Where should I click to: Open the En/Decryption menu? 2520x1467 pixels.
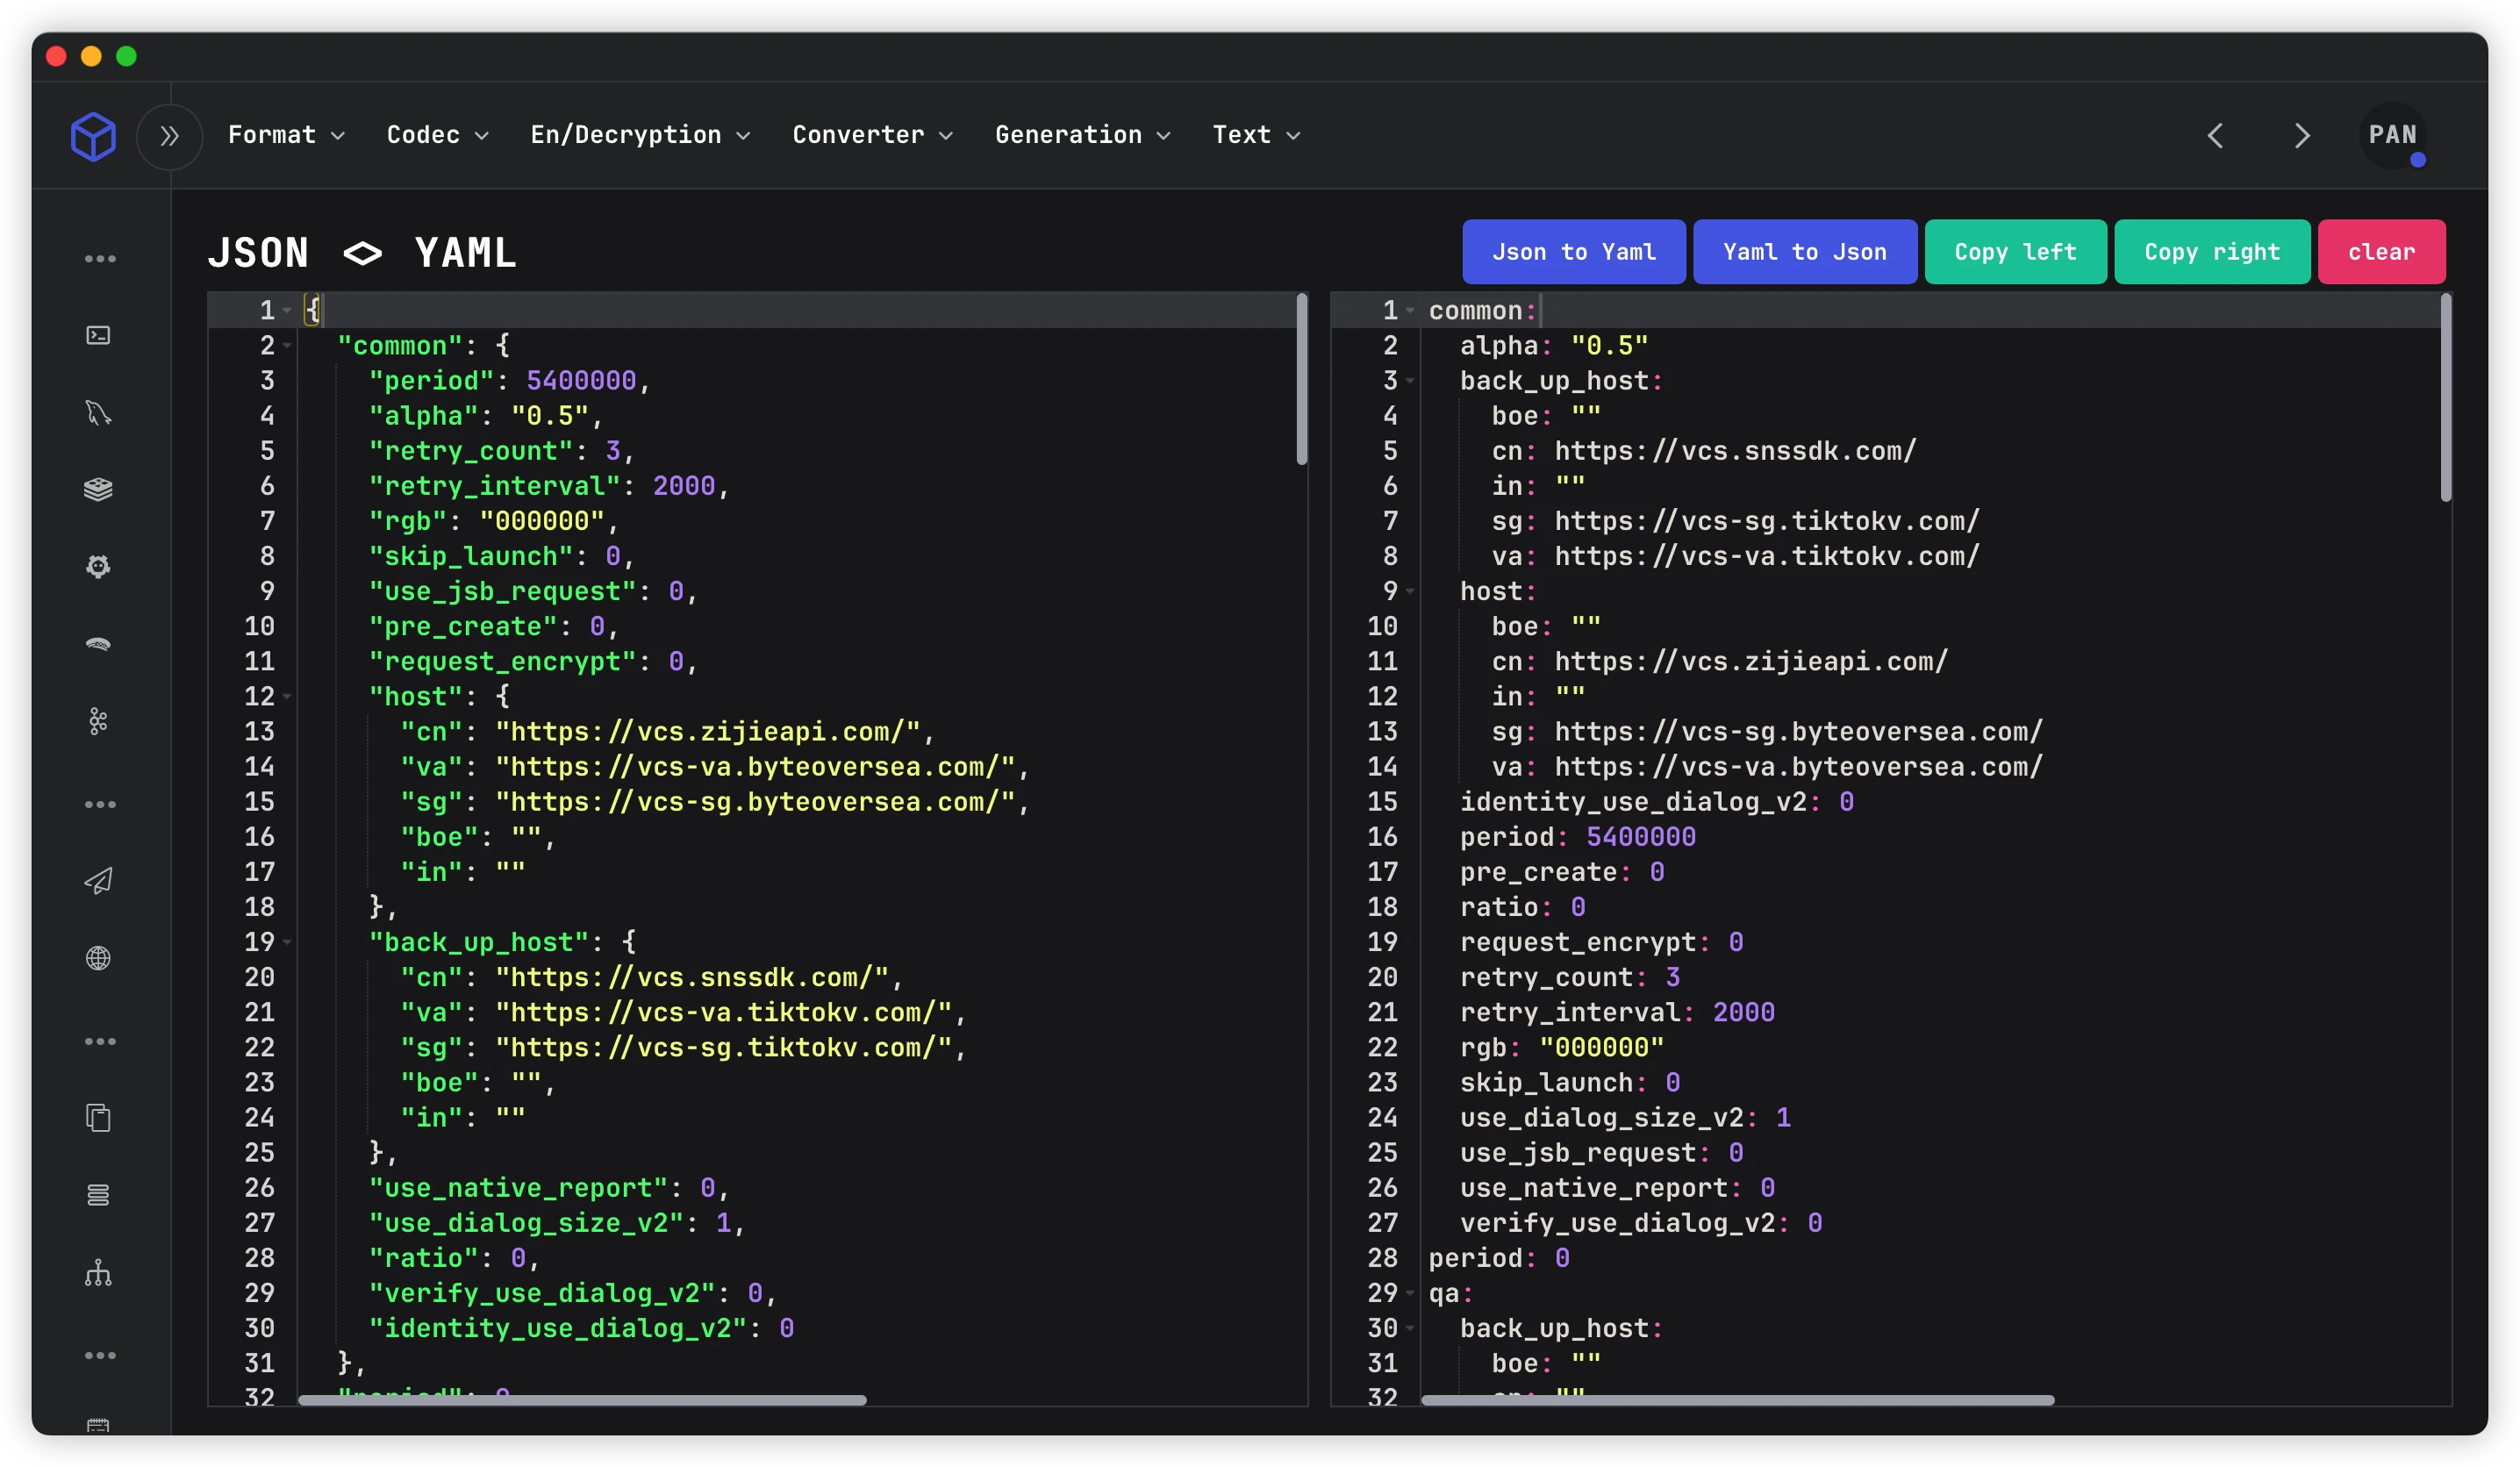point(640,135)
